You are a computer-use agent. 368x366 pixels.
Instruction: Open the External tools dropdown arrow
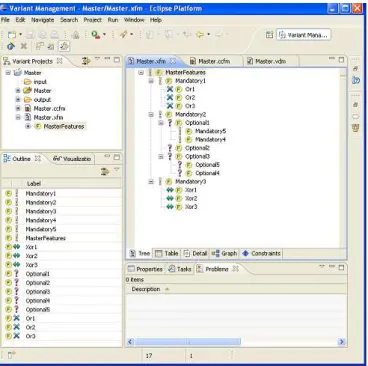point(104,35)
